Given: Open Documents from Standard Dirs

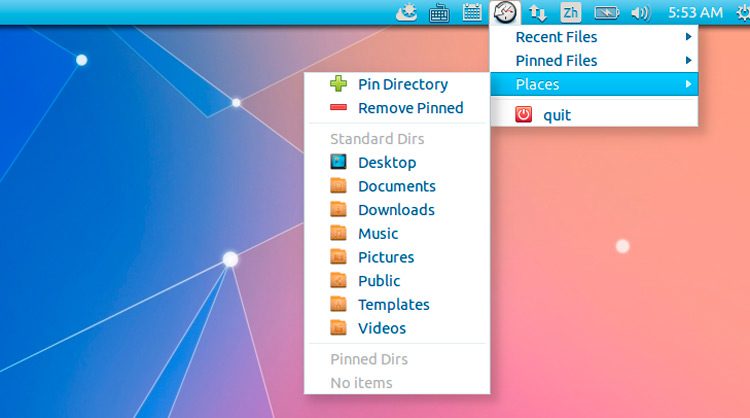Looking at the screenshot, I should coord(397,186).
